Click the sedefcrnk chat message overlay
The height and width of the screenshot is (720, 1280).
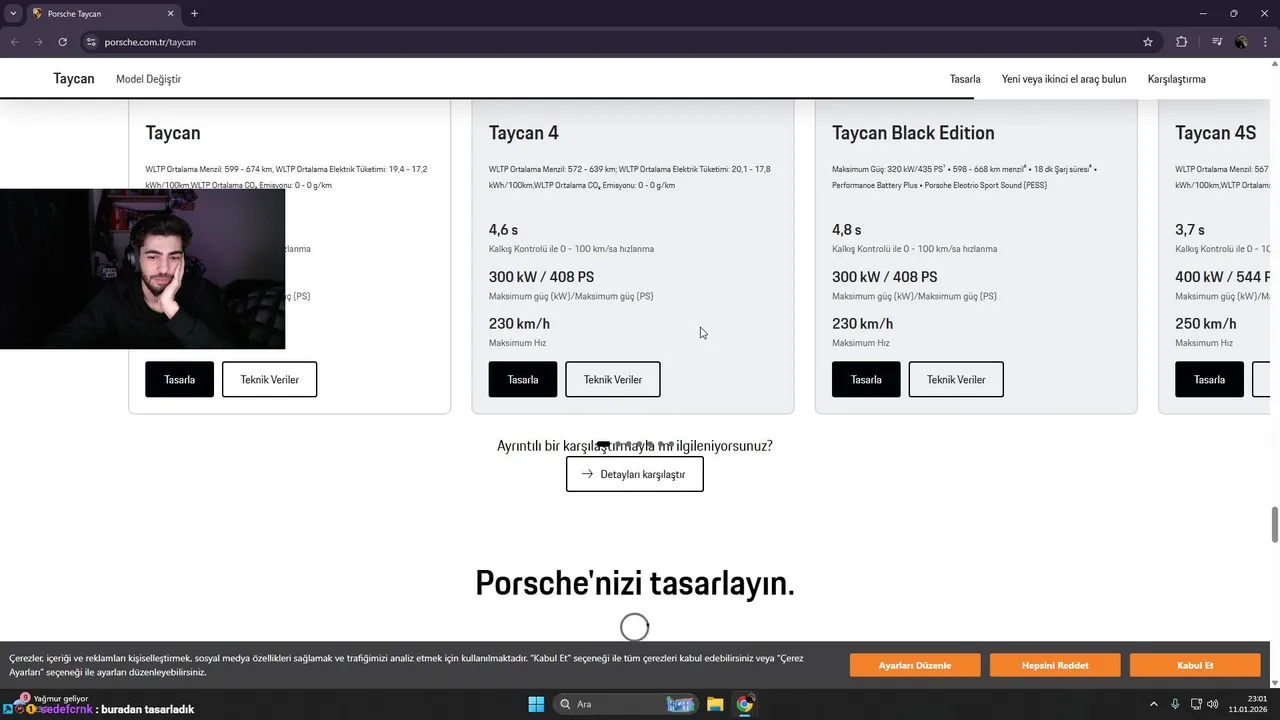(x=116, y=709)
